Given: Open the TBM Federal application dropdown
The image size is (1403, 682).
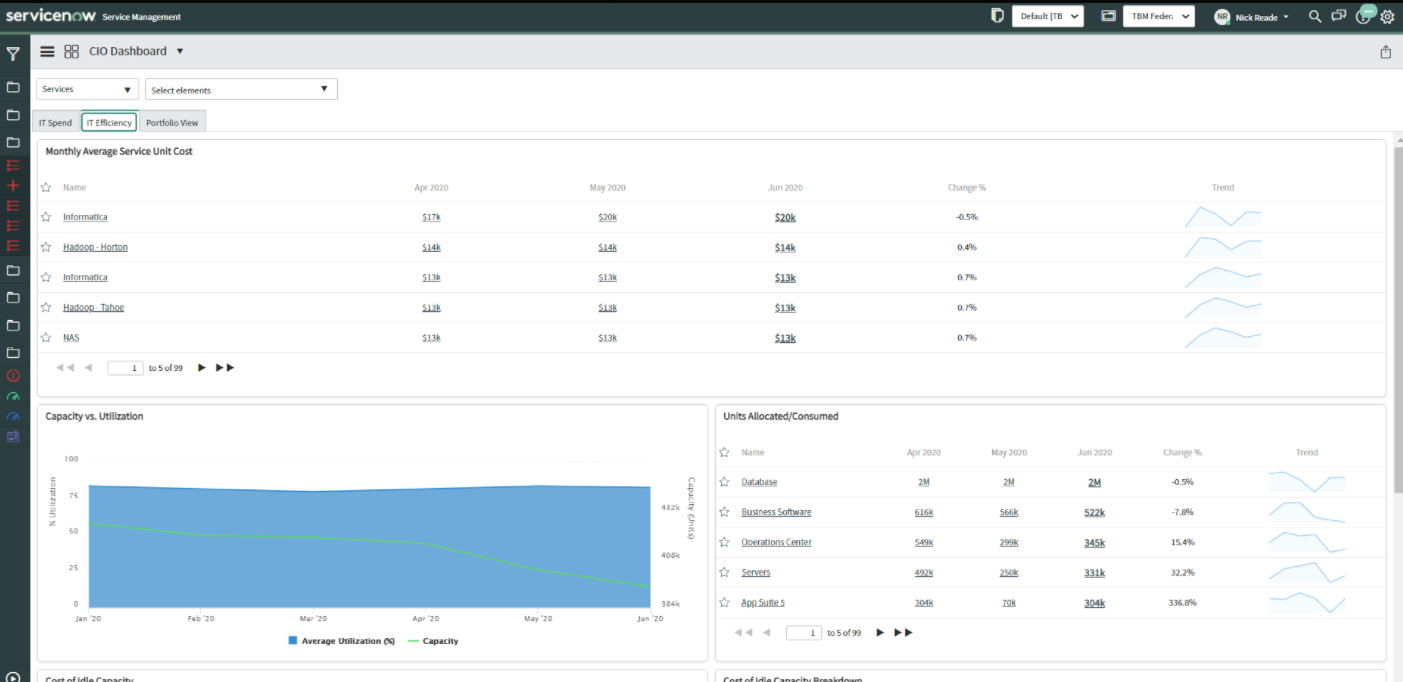Looking at the screenshot, I should pyautogui.click(x=1159, y=16).
